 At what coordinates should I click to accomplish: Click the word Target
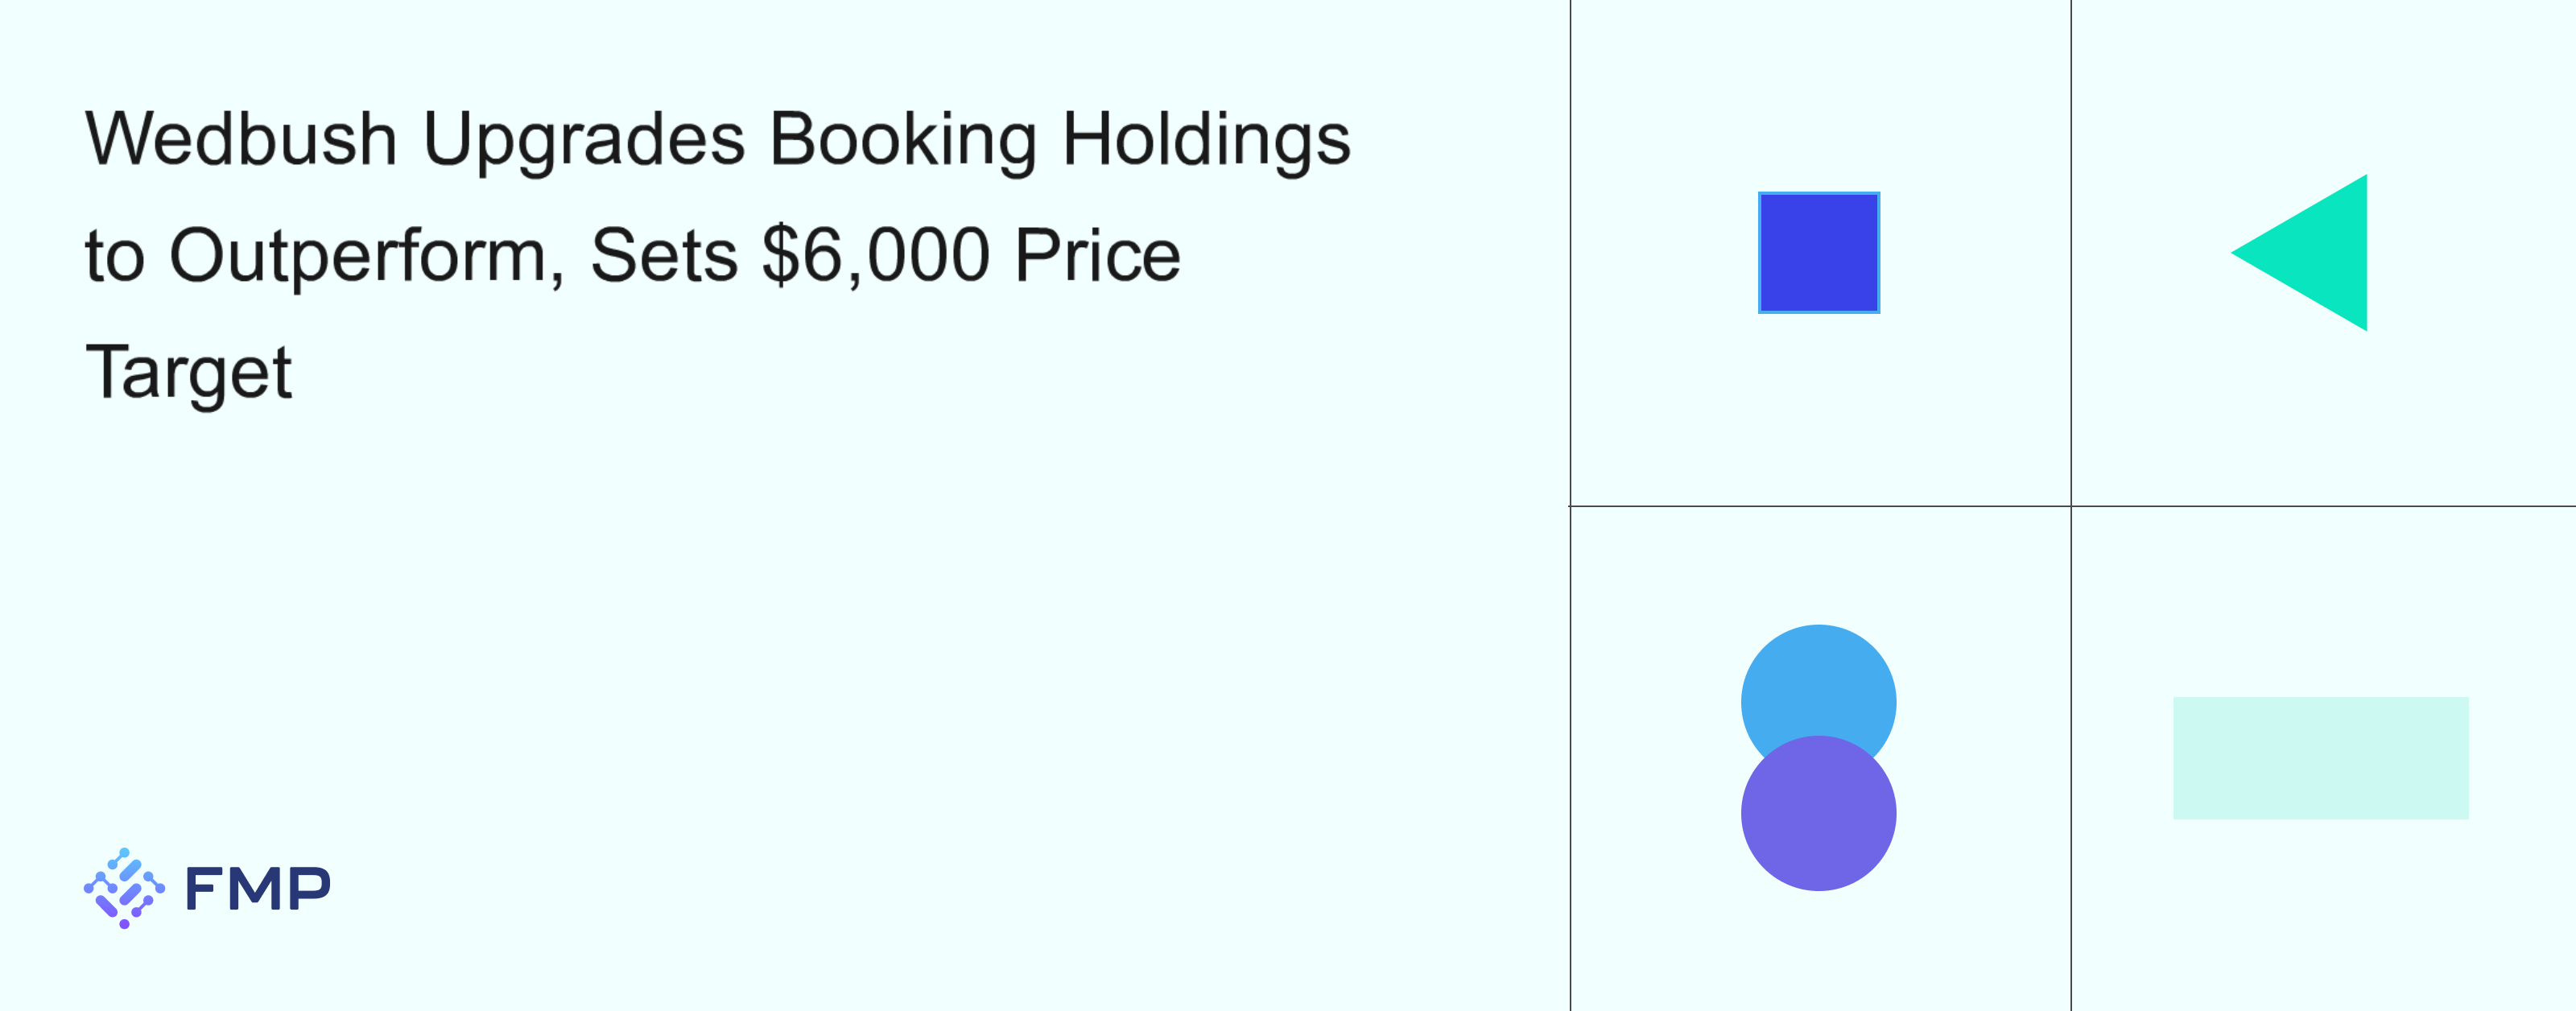[x=188, y=373]
